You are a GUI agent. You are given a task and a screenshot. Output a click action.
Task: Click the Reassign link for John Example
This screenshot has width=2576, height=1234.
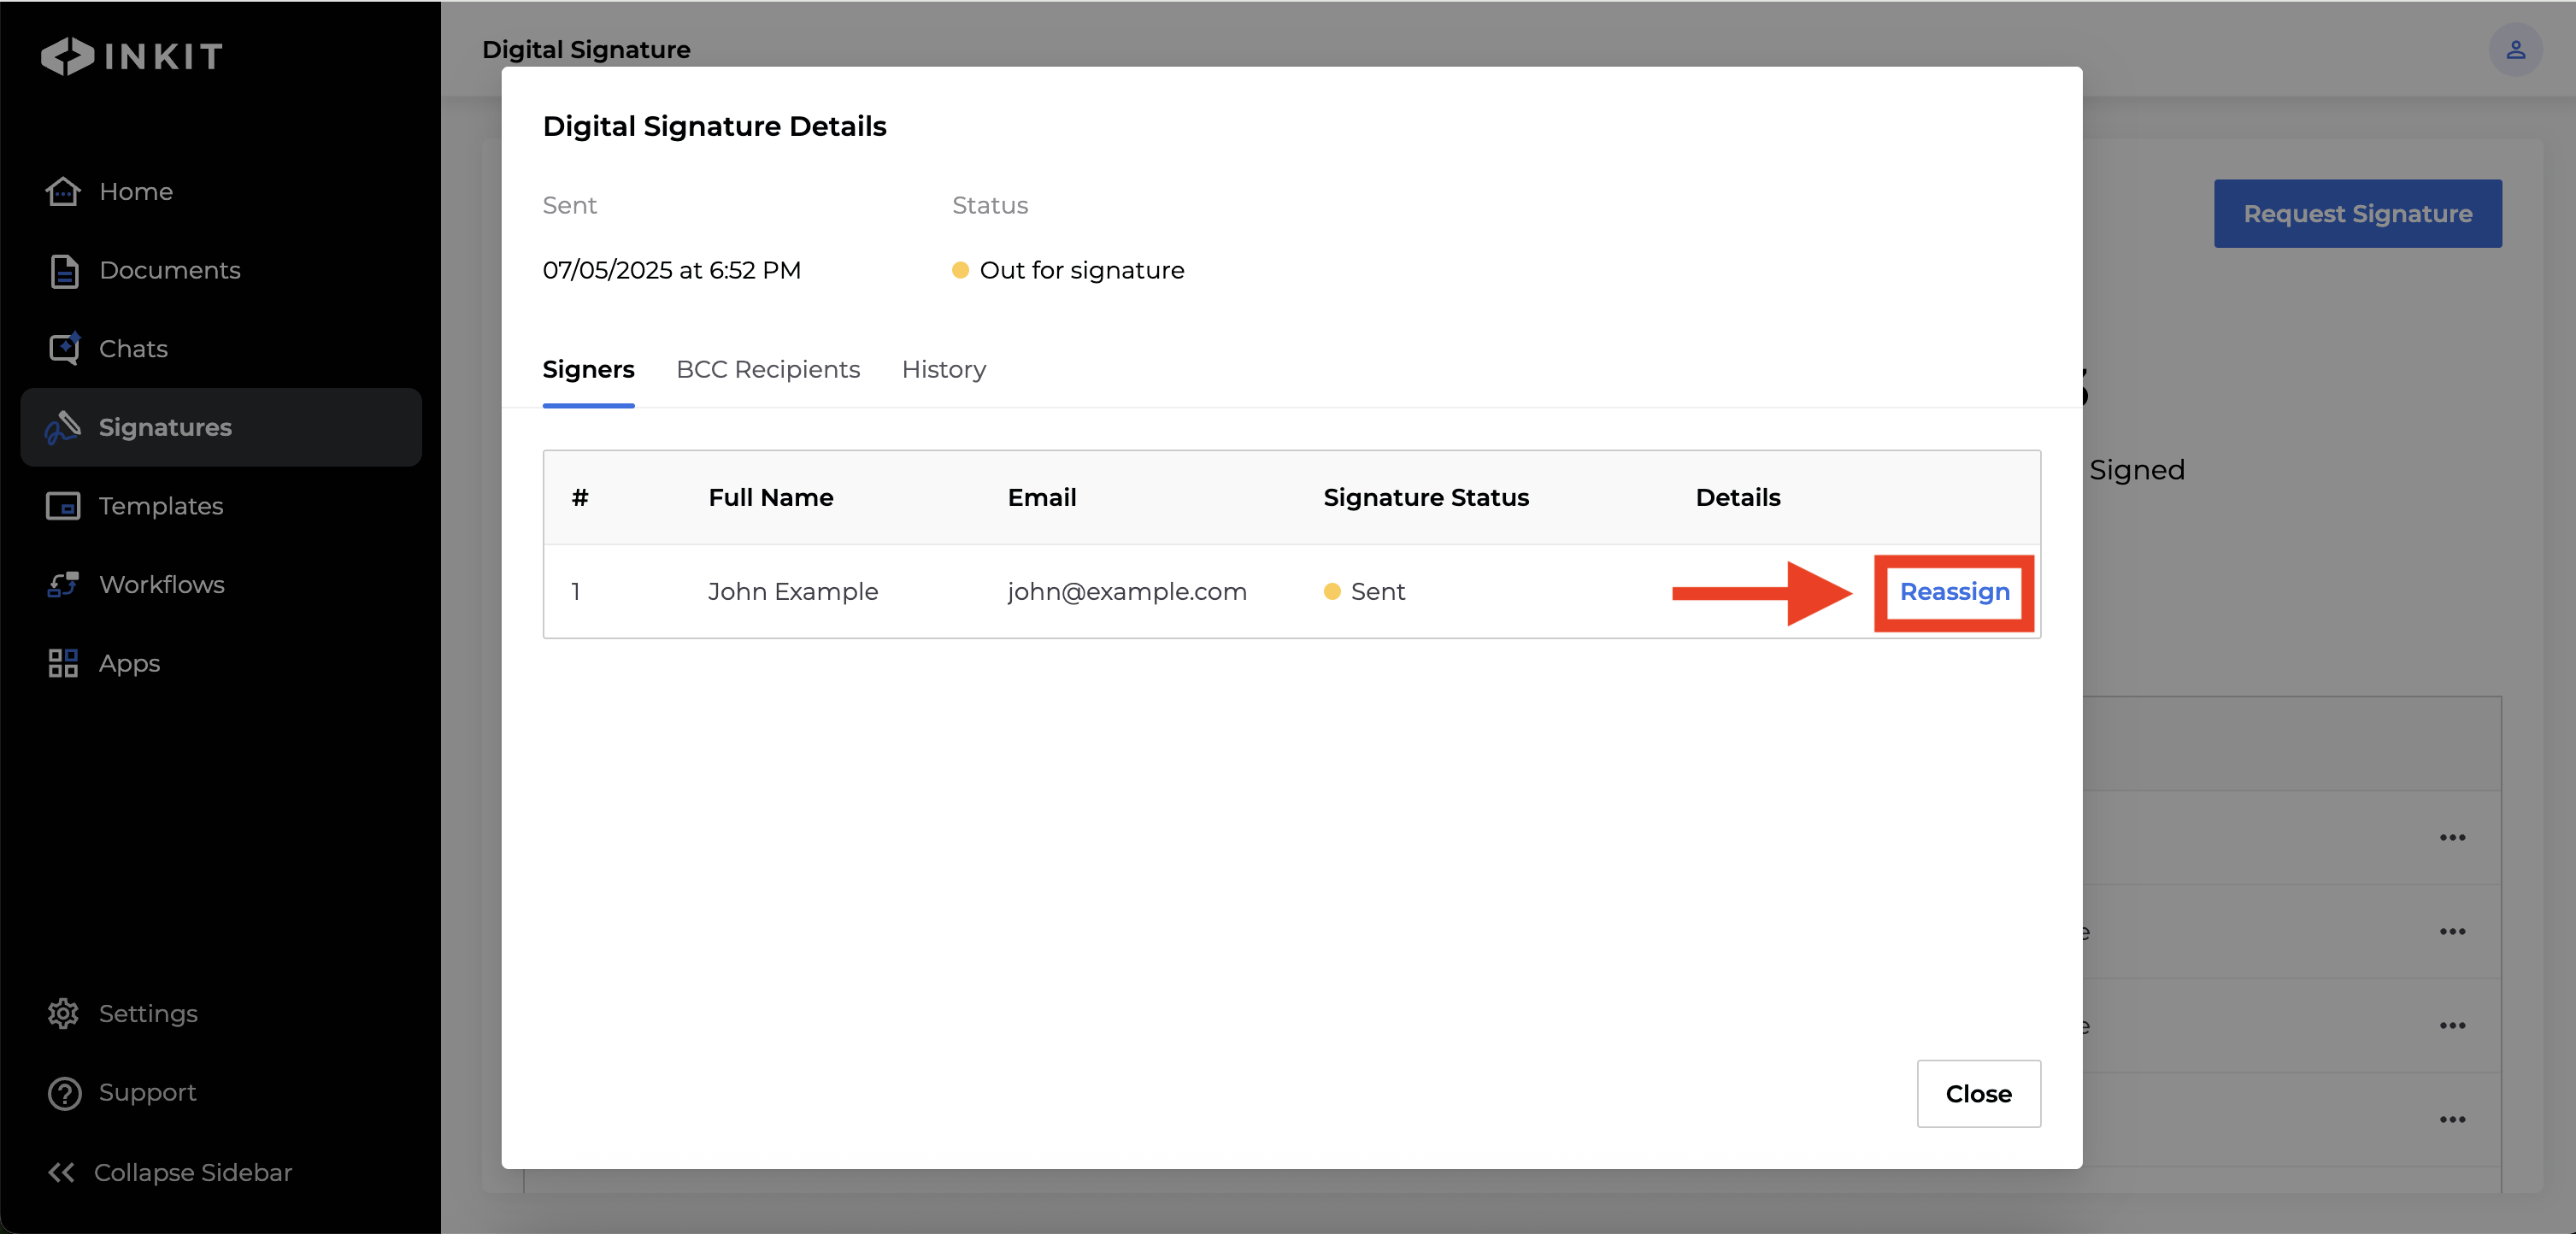[x=1954, y=592]
